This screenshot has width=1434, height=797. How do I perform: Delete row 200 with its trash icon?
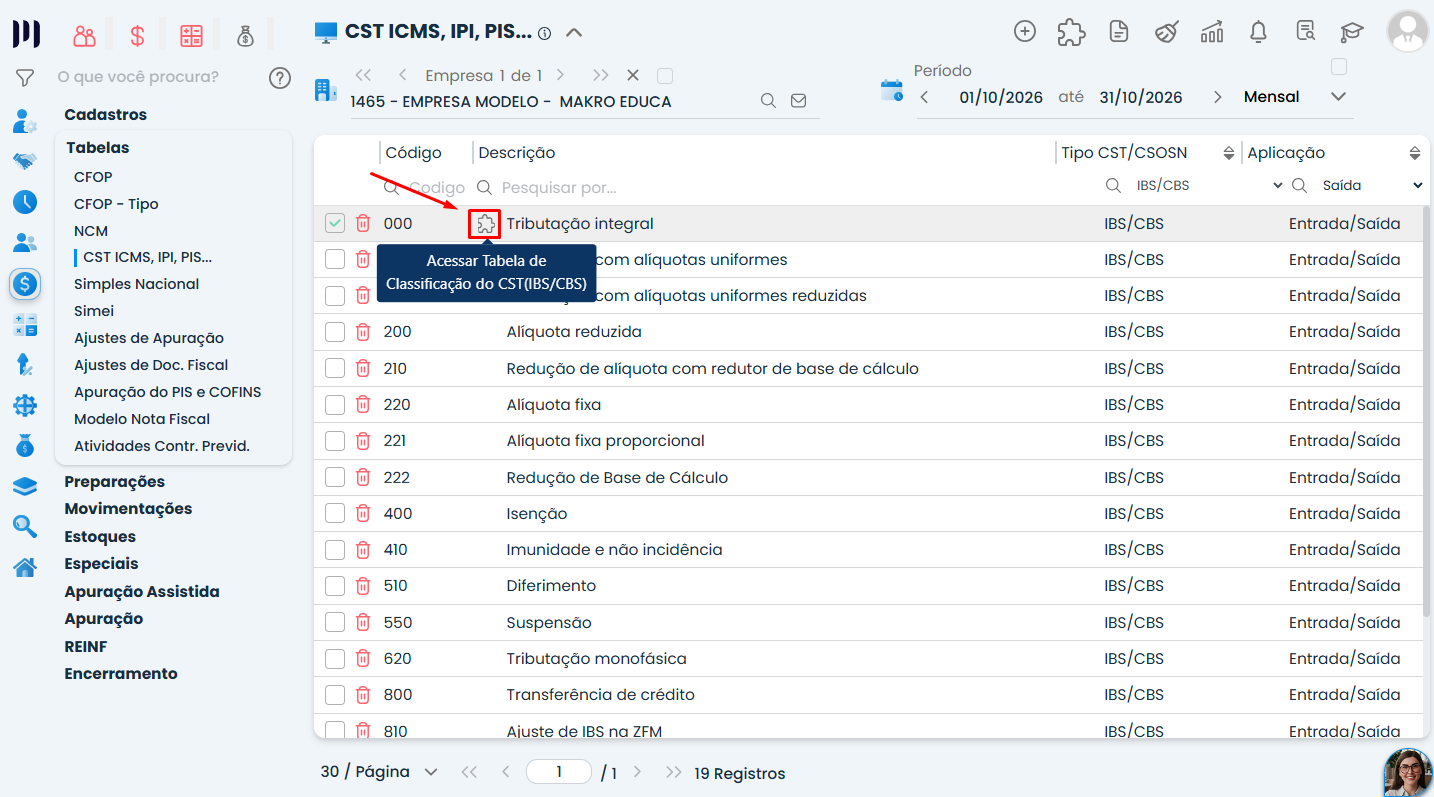pyautogui.click(x=363, y=332)
